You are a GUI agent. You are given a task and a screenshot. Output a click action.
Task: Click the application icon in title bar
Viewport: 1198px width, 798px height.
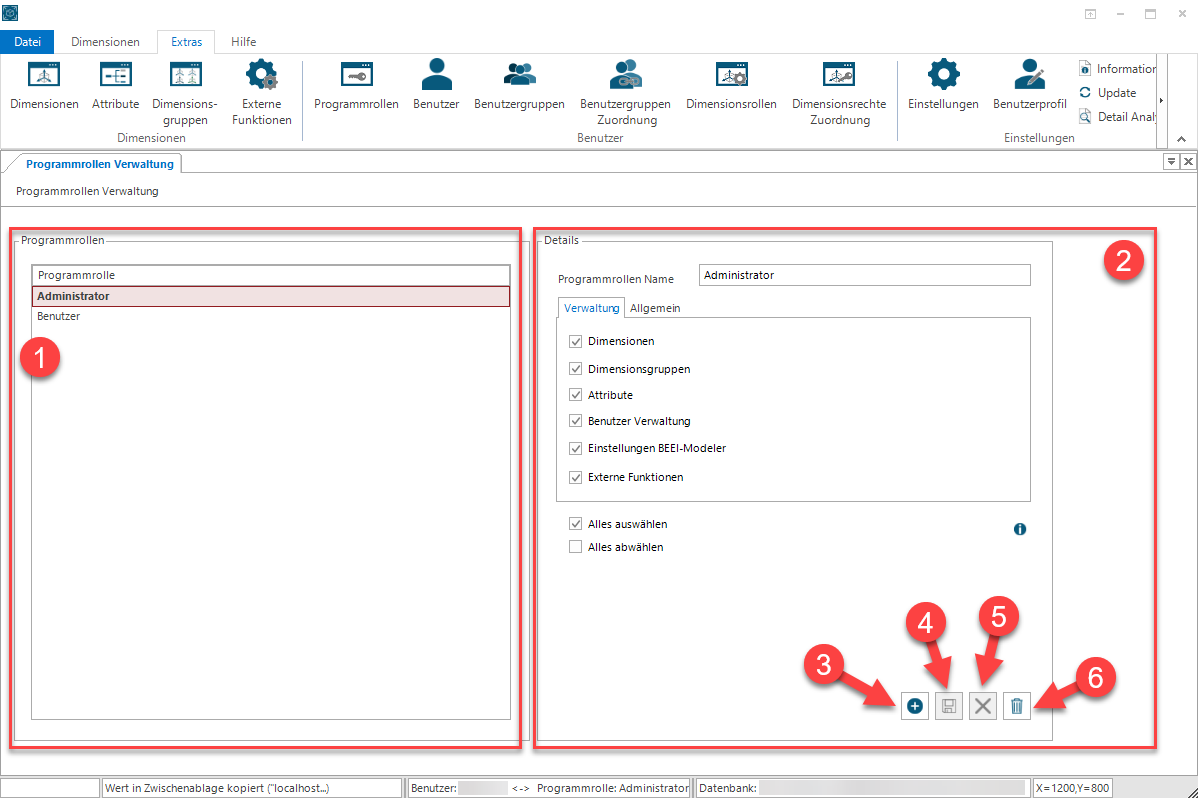point(10,13)
